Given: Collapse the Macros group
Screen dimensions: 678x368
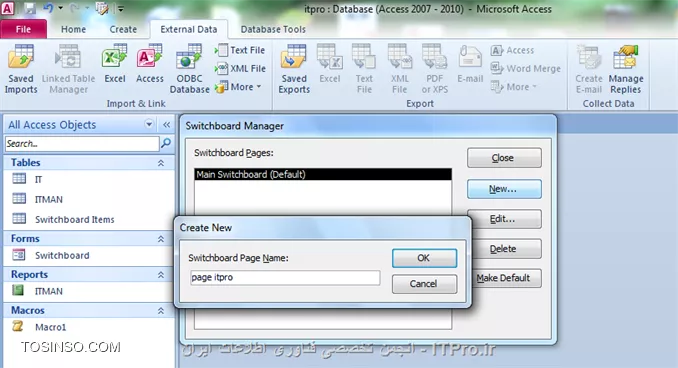Looking at the screenshot, I should click(x=160, y=311).
